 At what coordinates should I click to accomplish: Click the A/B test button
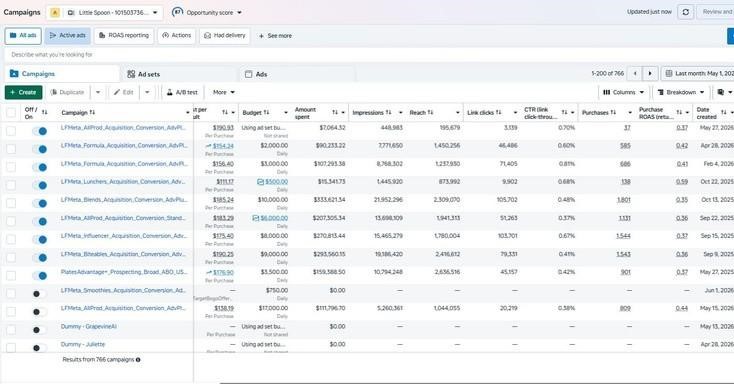pyautogui.click(x=183, y=92)
